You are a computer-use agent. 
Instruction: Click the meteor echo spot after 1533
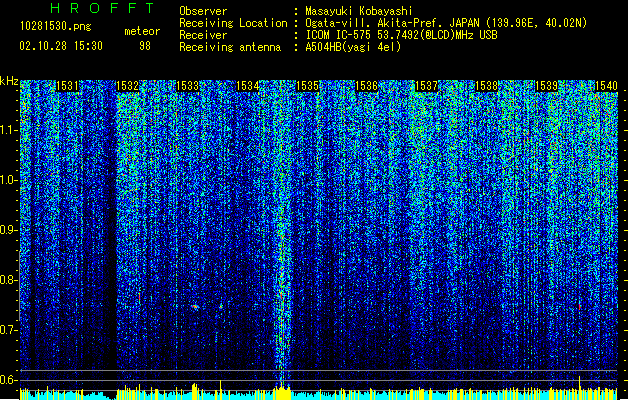[x=195, y=307]
